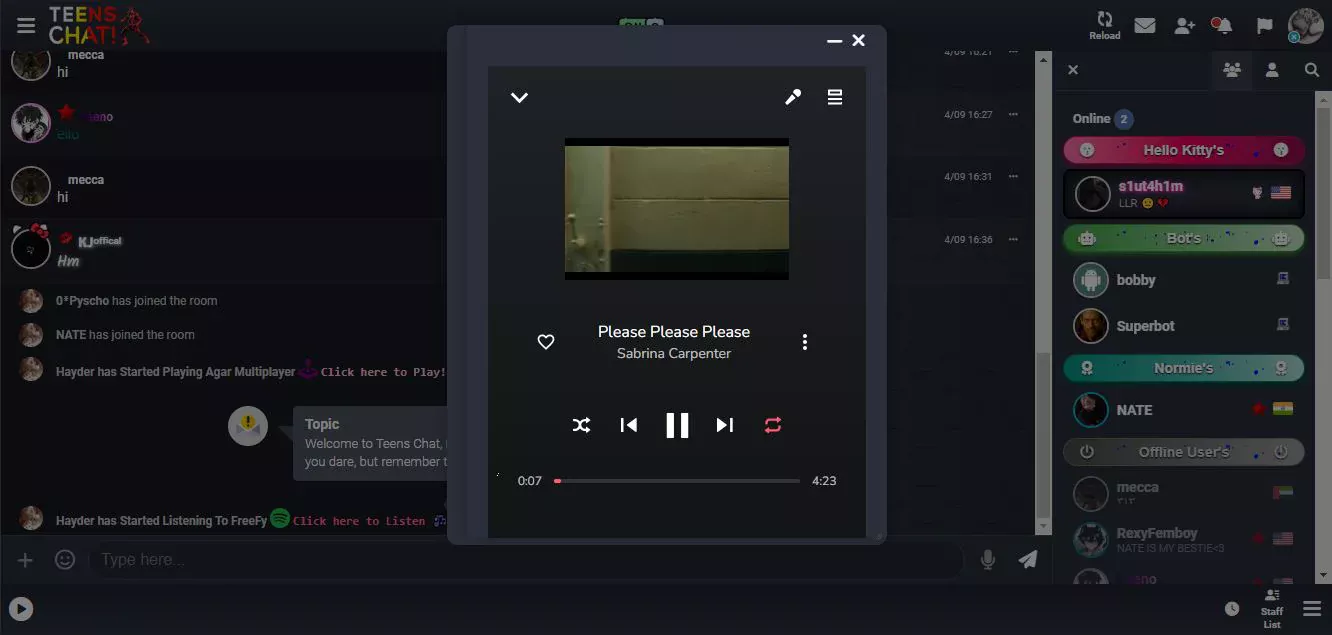Click the artist name Sabrina Carpenter
This screenshot has height=635, width=1332.
click(x=674, y=354)
